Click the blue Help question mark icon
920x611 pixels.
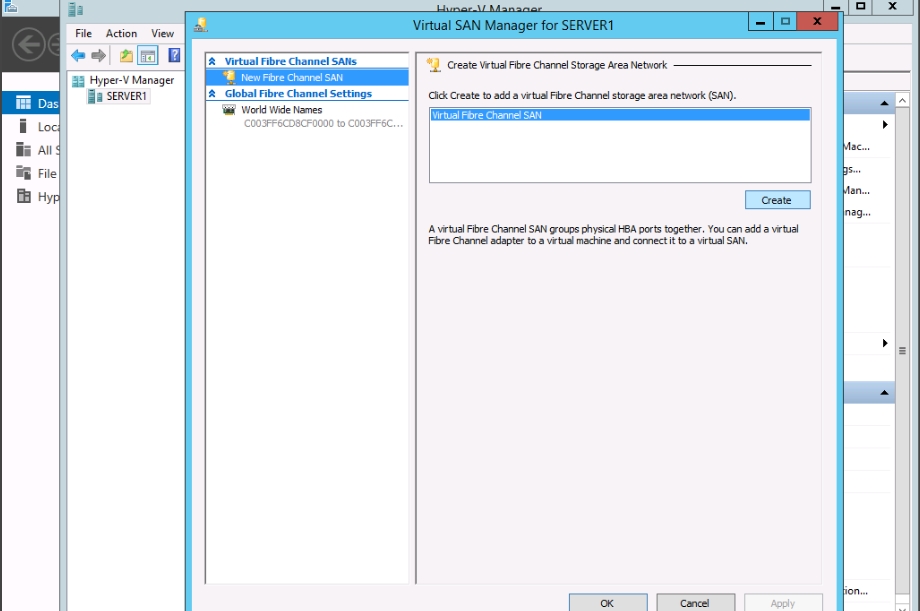pos(174,56)
